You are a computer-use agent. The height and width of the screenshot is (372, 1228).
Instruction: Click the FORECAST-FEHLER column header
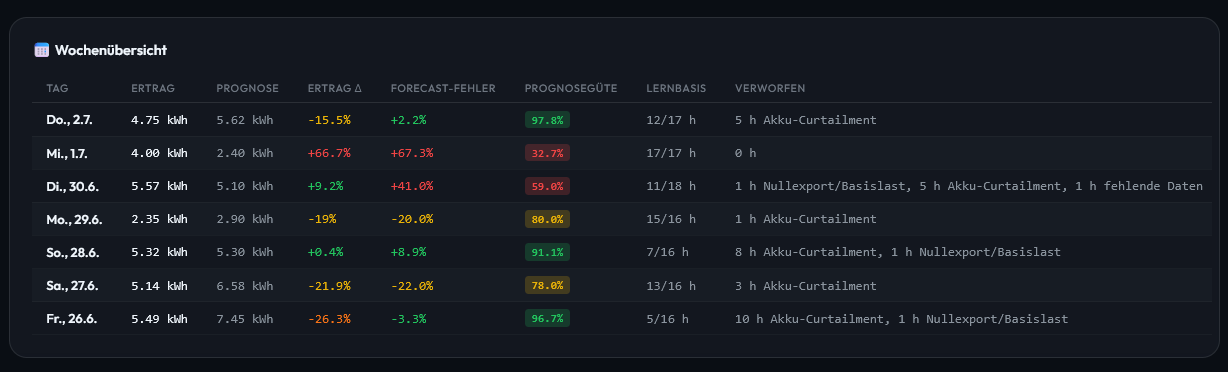(443, 88)
